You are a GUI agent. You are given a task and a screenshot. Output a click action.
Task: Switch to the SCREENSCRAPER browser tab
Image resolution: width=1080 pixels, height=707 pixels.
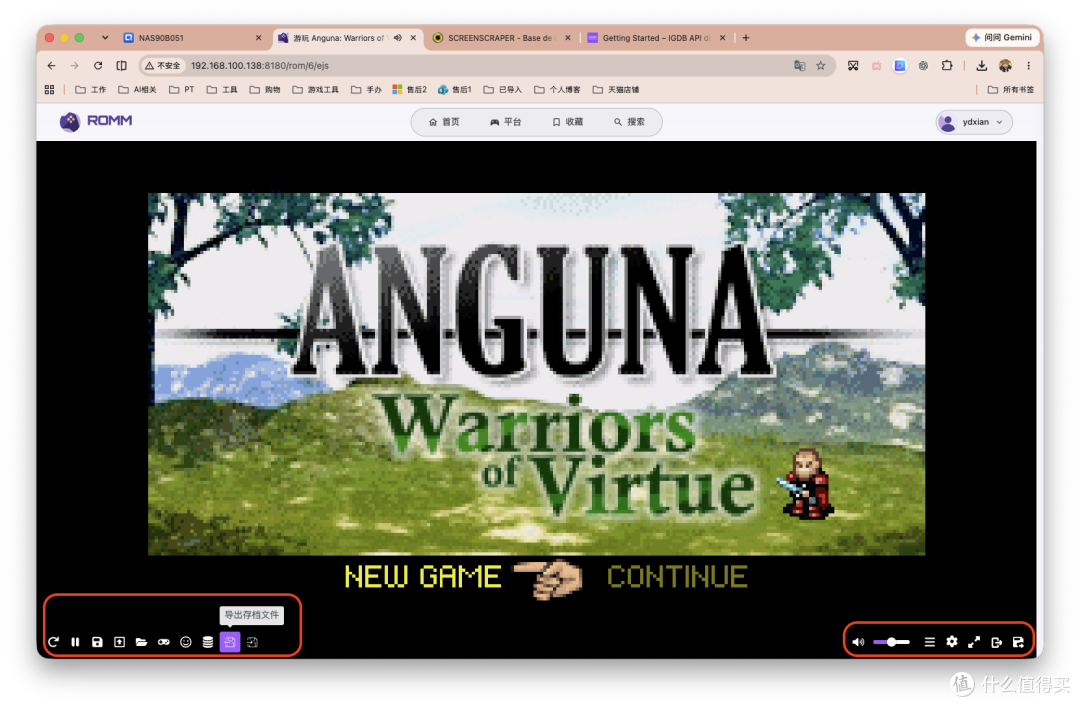[x=501, y=38]
